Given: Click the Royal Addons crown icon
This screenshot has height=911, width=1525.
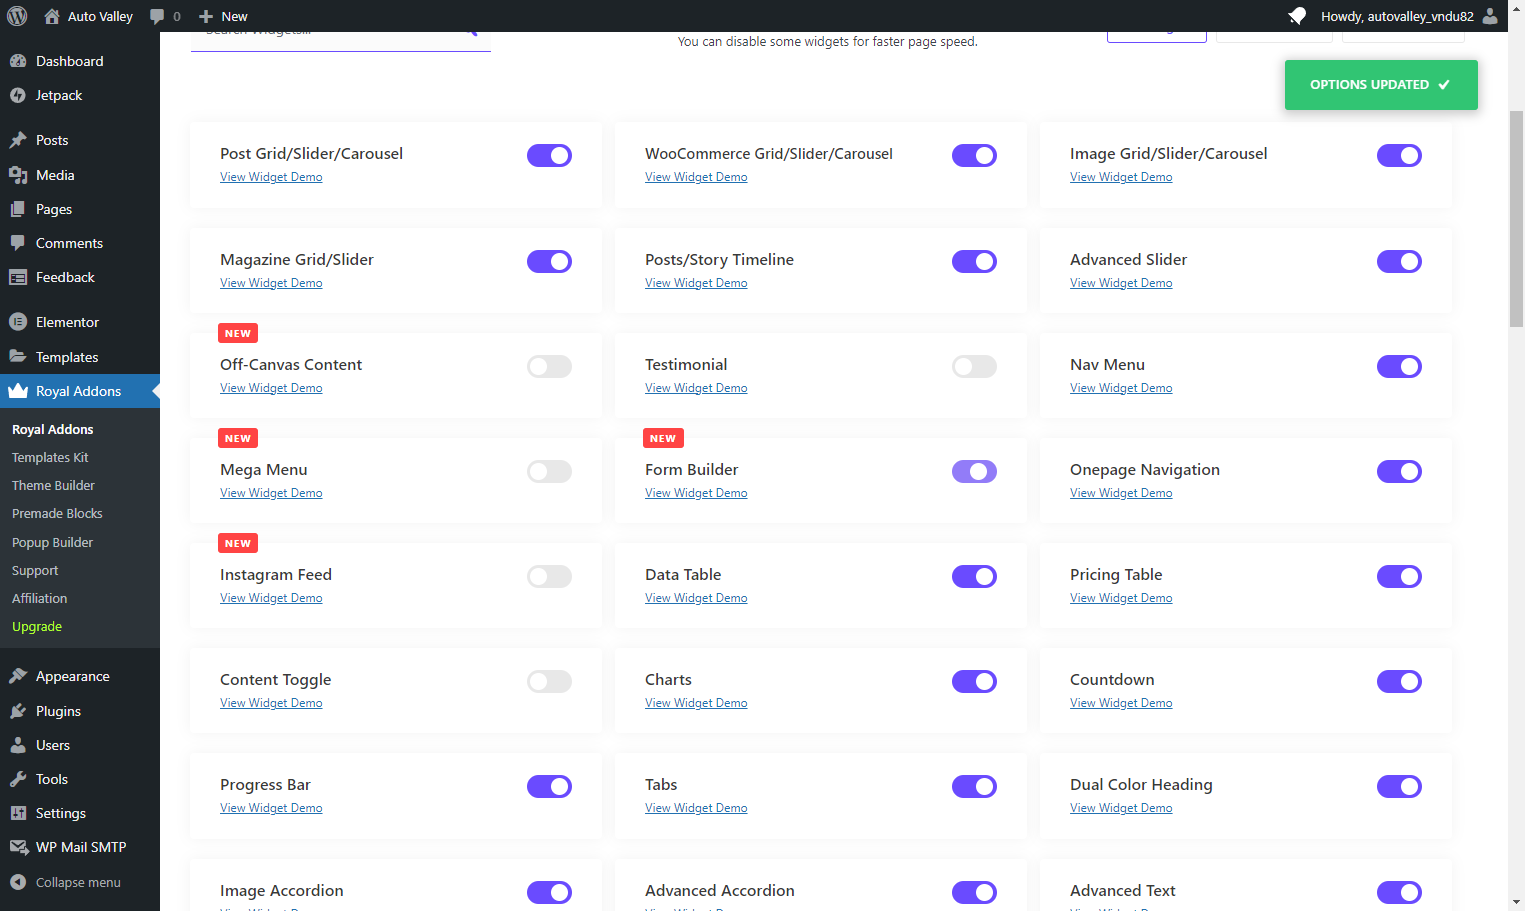Looking at the screenshot, I should [x=18, y=391].
